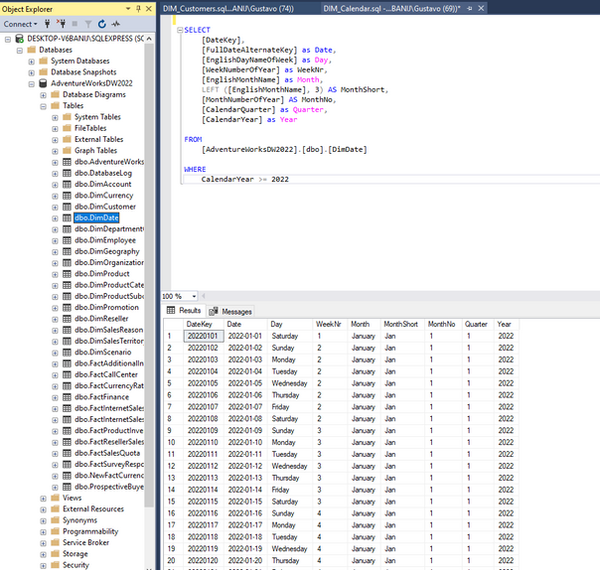600x570 pixels.
Task: Click the Security folder icon
Action: point(55,565)
